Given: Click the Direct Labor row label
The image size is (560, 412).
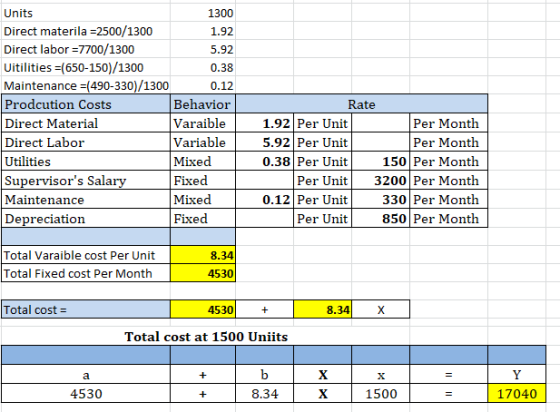Looking at the screenshot, I should [x=86, y=142].
